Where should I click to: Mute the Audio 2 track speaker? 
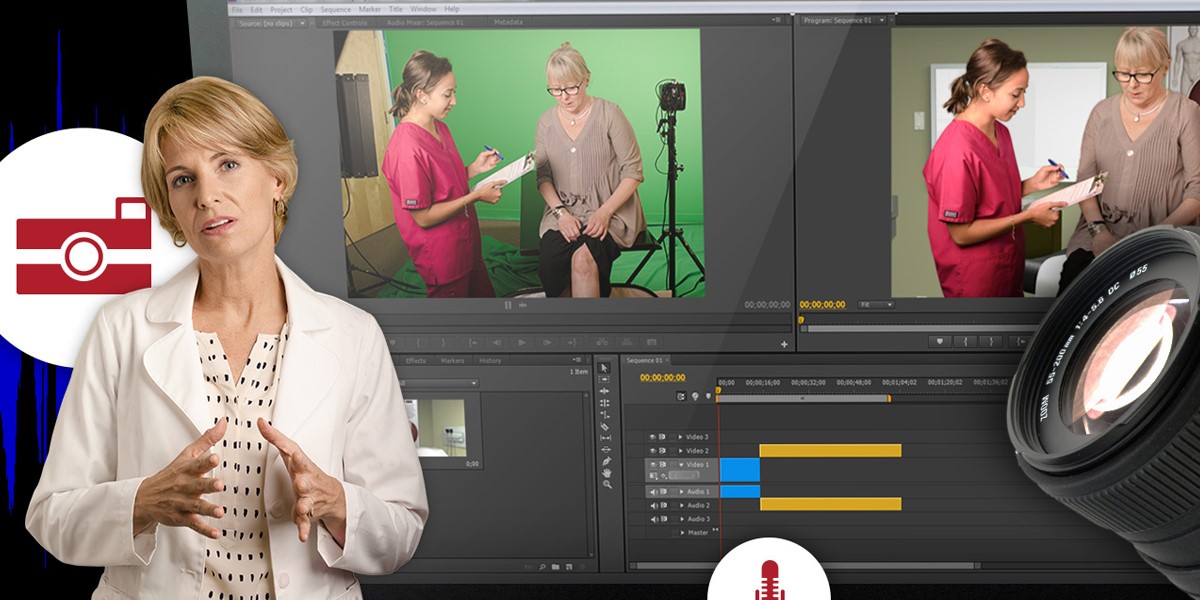tap(653, 506)
